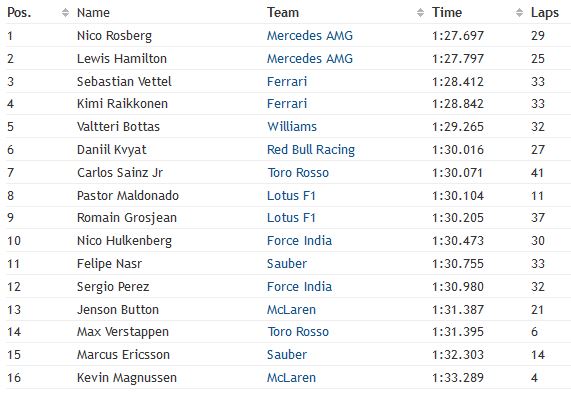
Task: Open the Force India link in Sergio Perez's row
Action: pos(299,287)
